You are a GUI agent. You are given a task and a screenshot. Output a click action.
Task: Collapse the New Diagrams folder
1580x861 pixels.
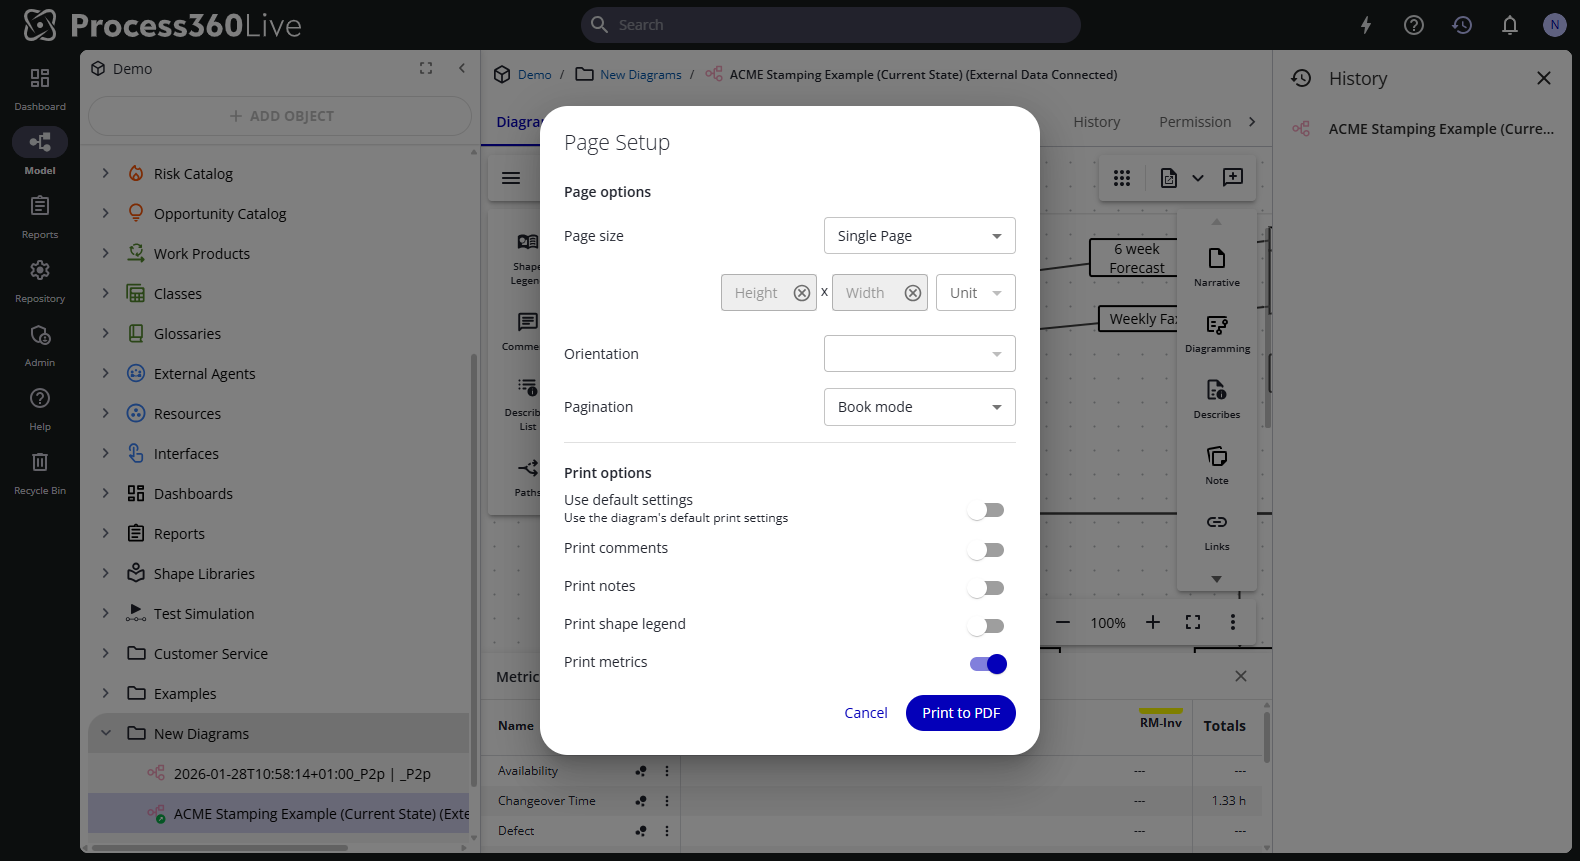[106, 733]
